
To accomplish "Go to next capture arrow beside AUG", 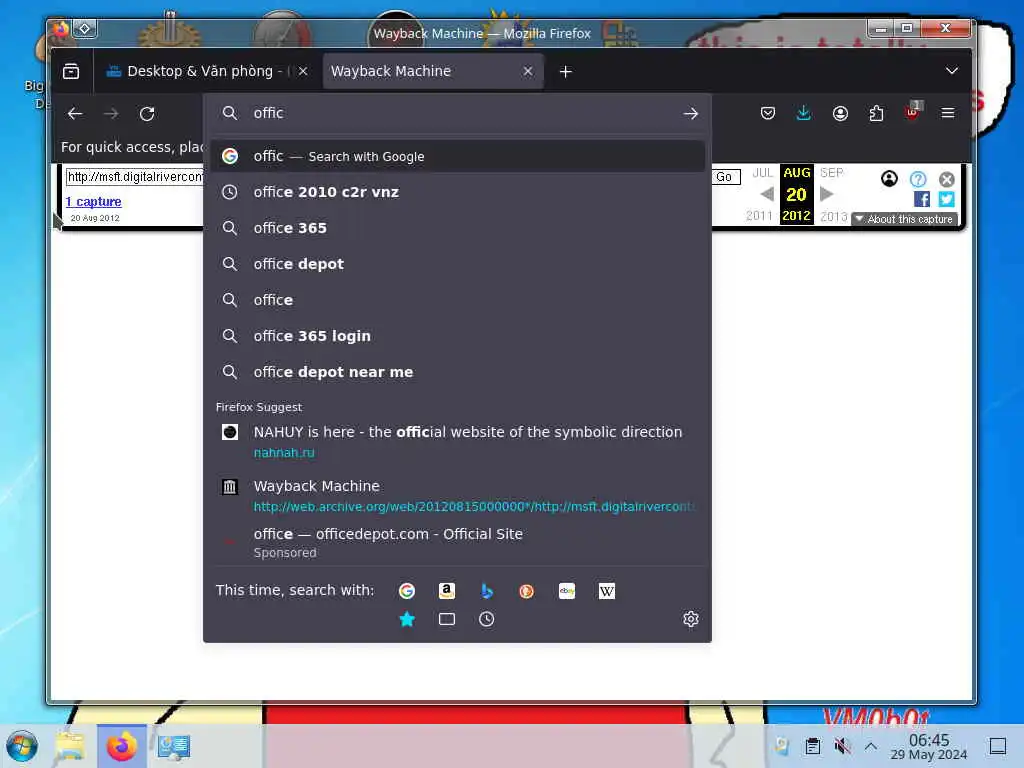I will (x=826, y=194).
